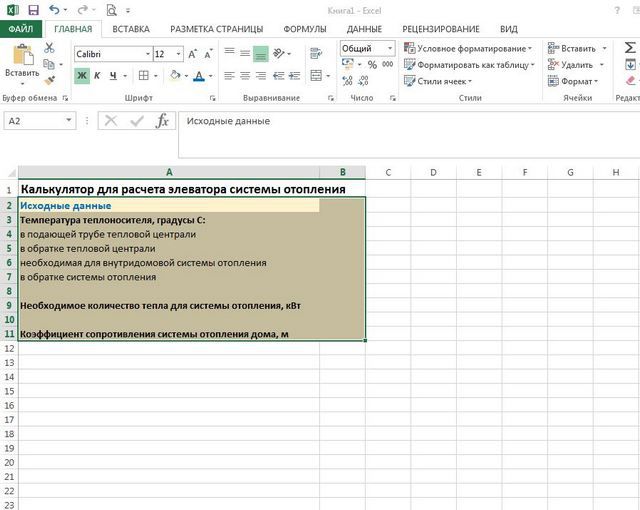Viewport: 640px width, 510px height.
Task: Toggle Italic formatting (К)
Action: click(98, 75)
